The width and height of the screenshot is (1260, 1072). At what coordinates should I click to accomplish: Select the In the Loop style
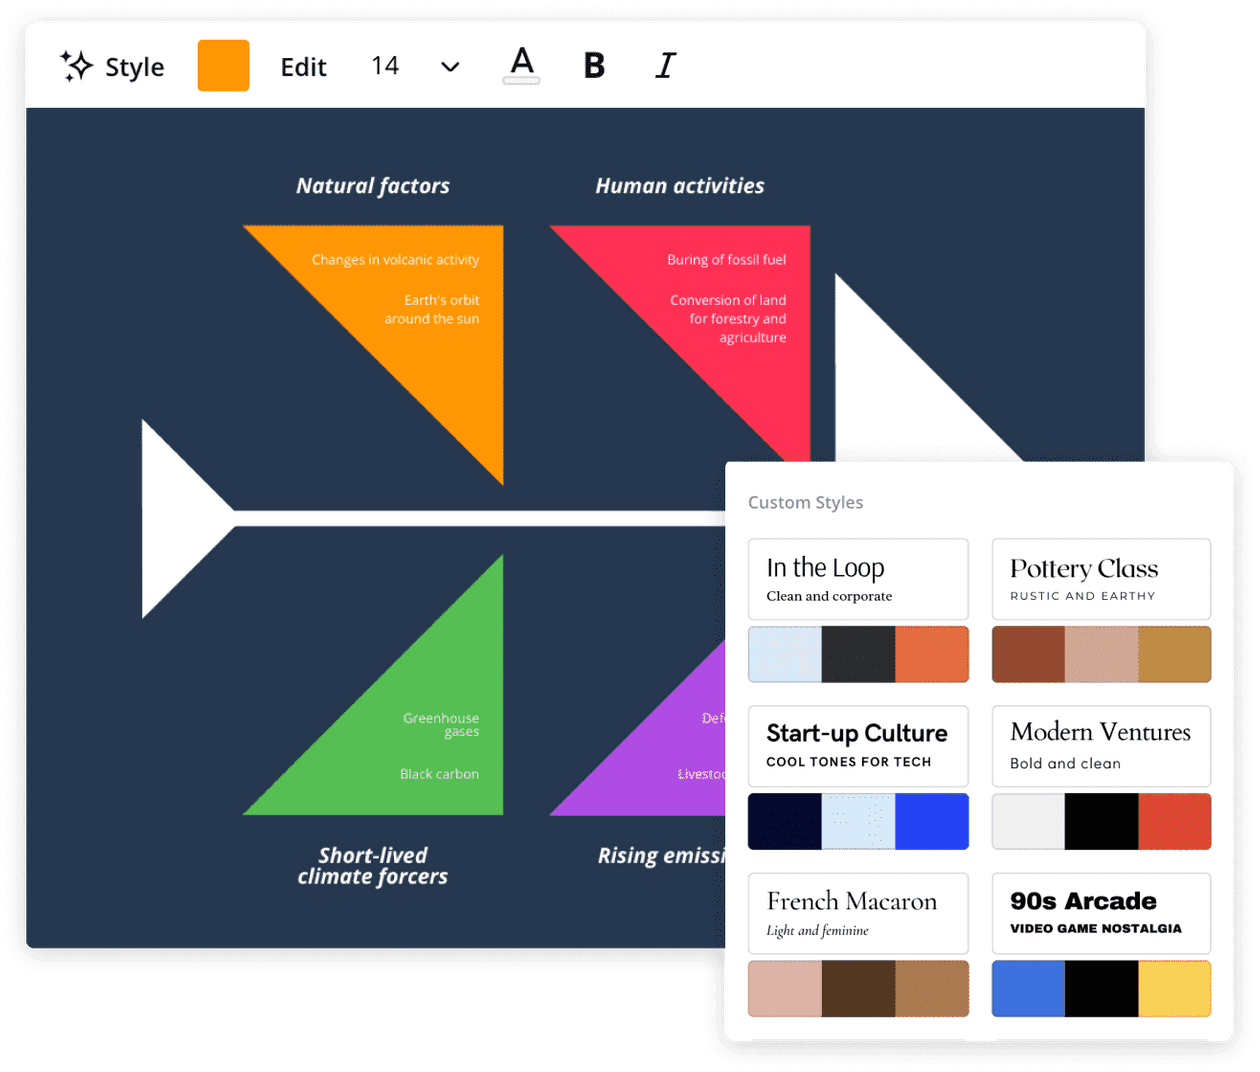pos(858,579)
